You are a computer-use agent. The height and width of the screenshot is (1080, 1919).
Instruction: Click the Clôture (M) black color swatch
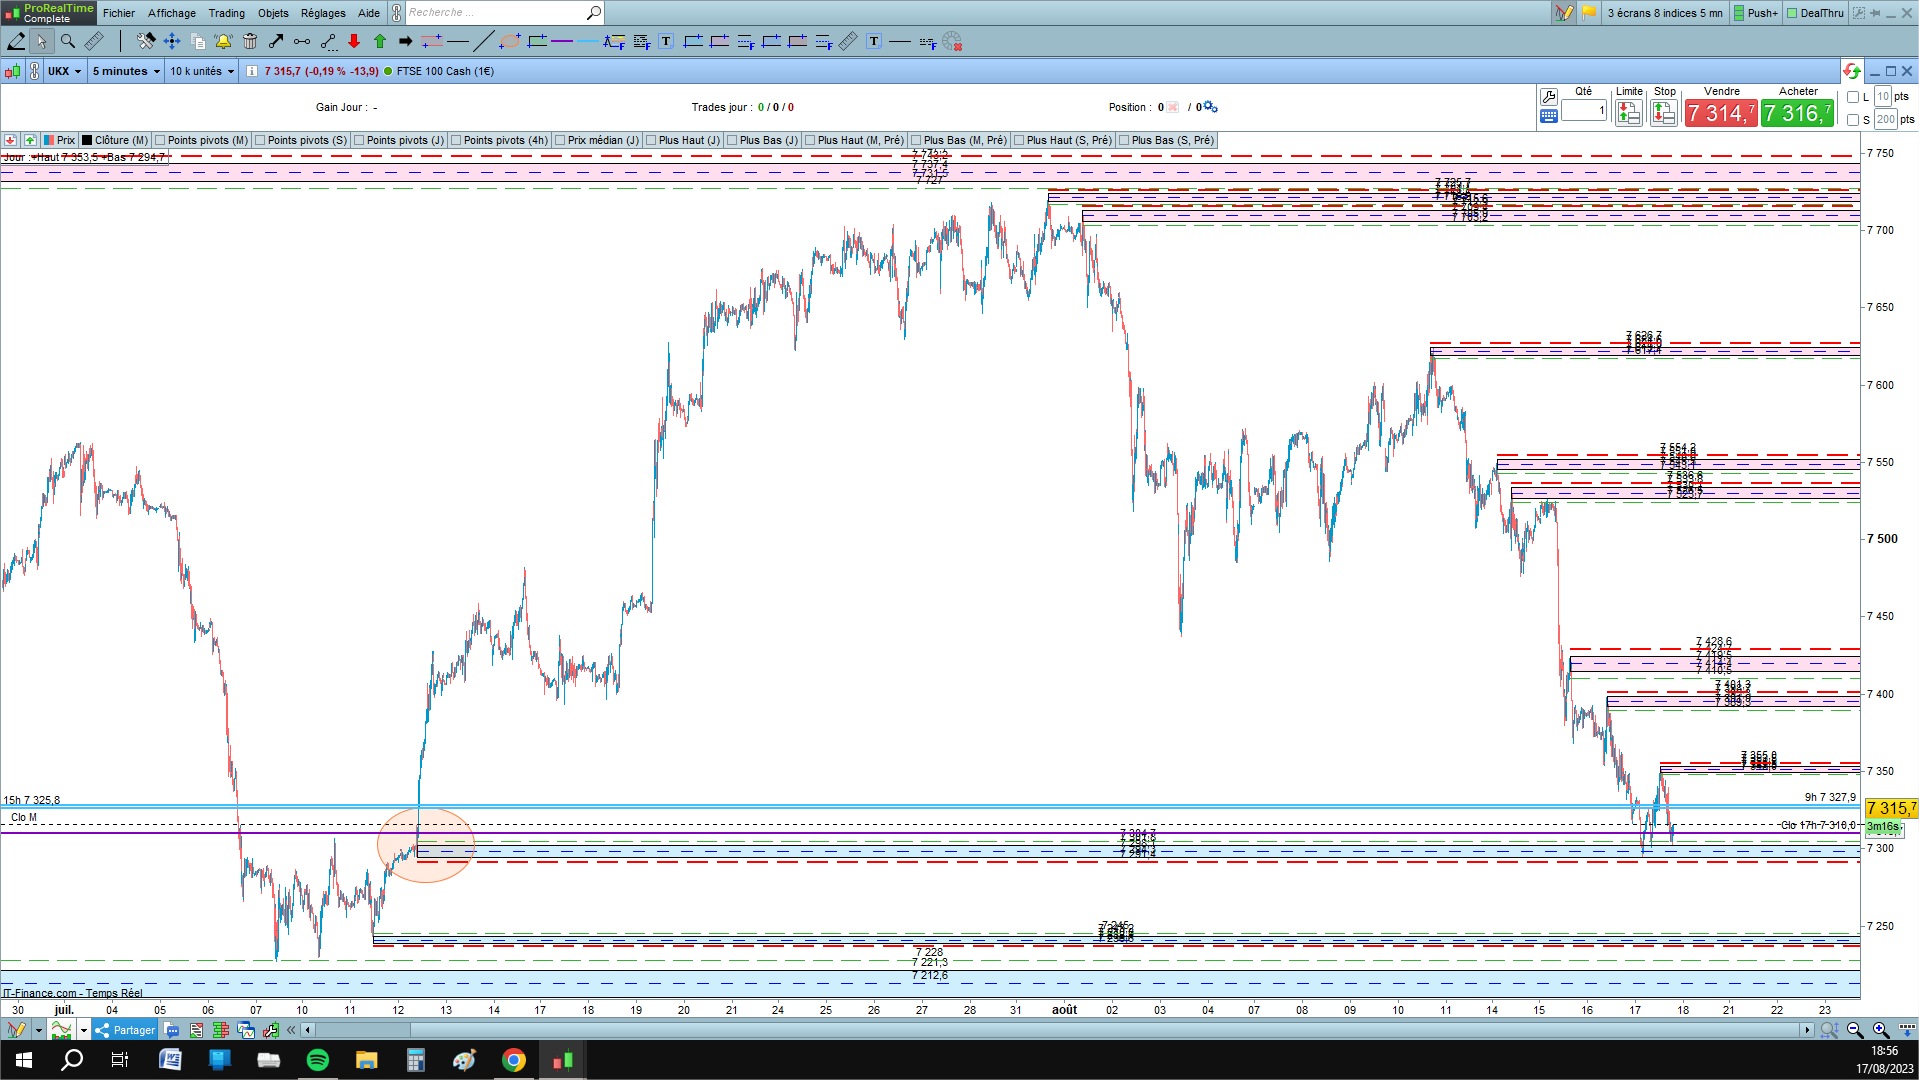tap(87, 141)
